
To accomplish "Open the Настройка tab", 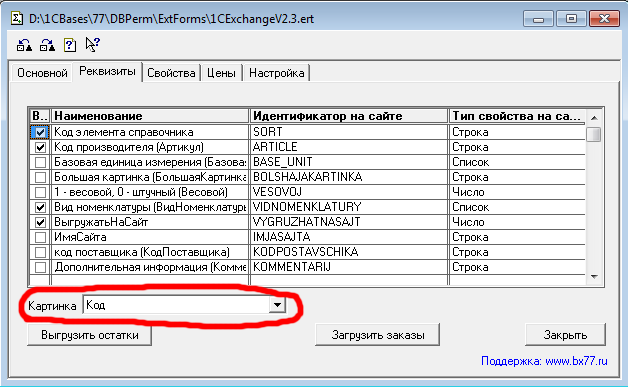I will click(276, 73).
